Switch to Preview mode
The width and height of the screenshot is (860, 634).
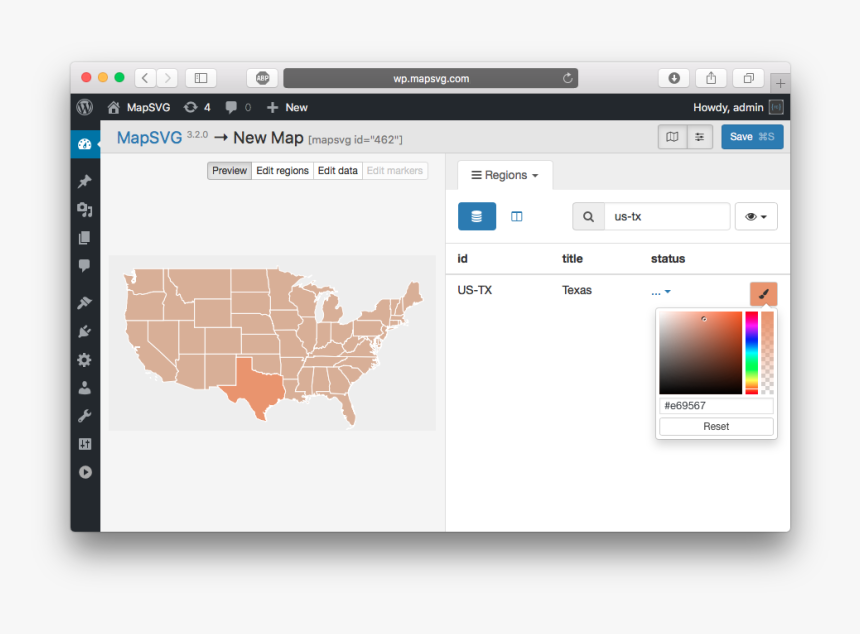(x=229, y=171)
